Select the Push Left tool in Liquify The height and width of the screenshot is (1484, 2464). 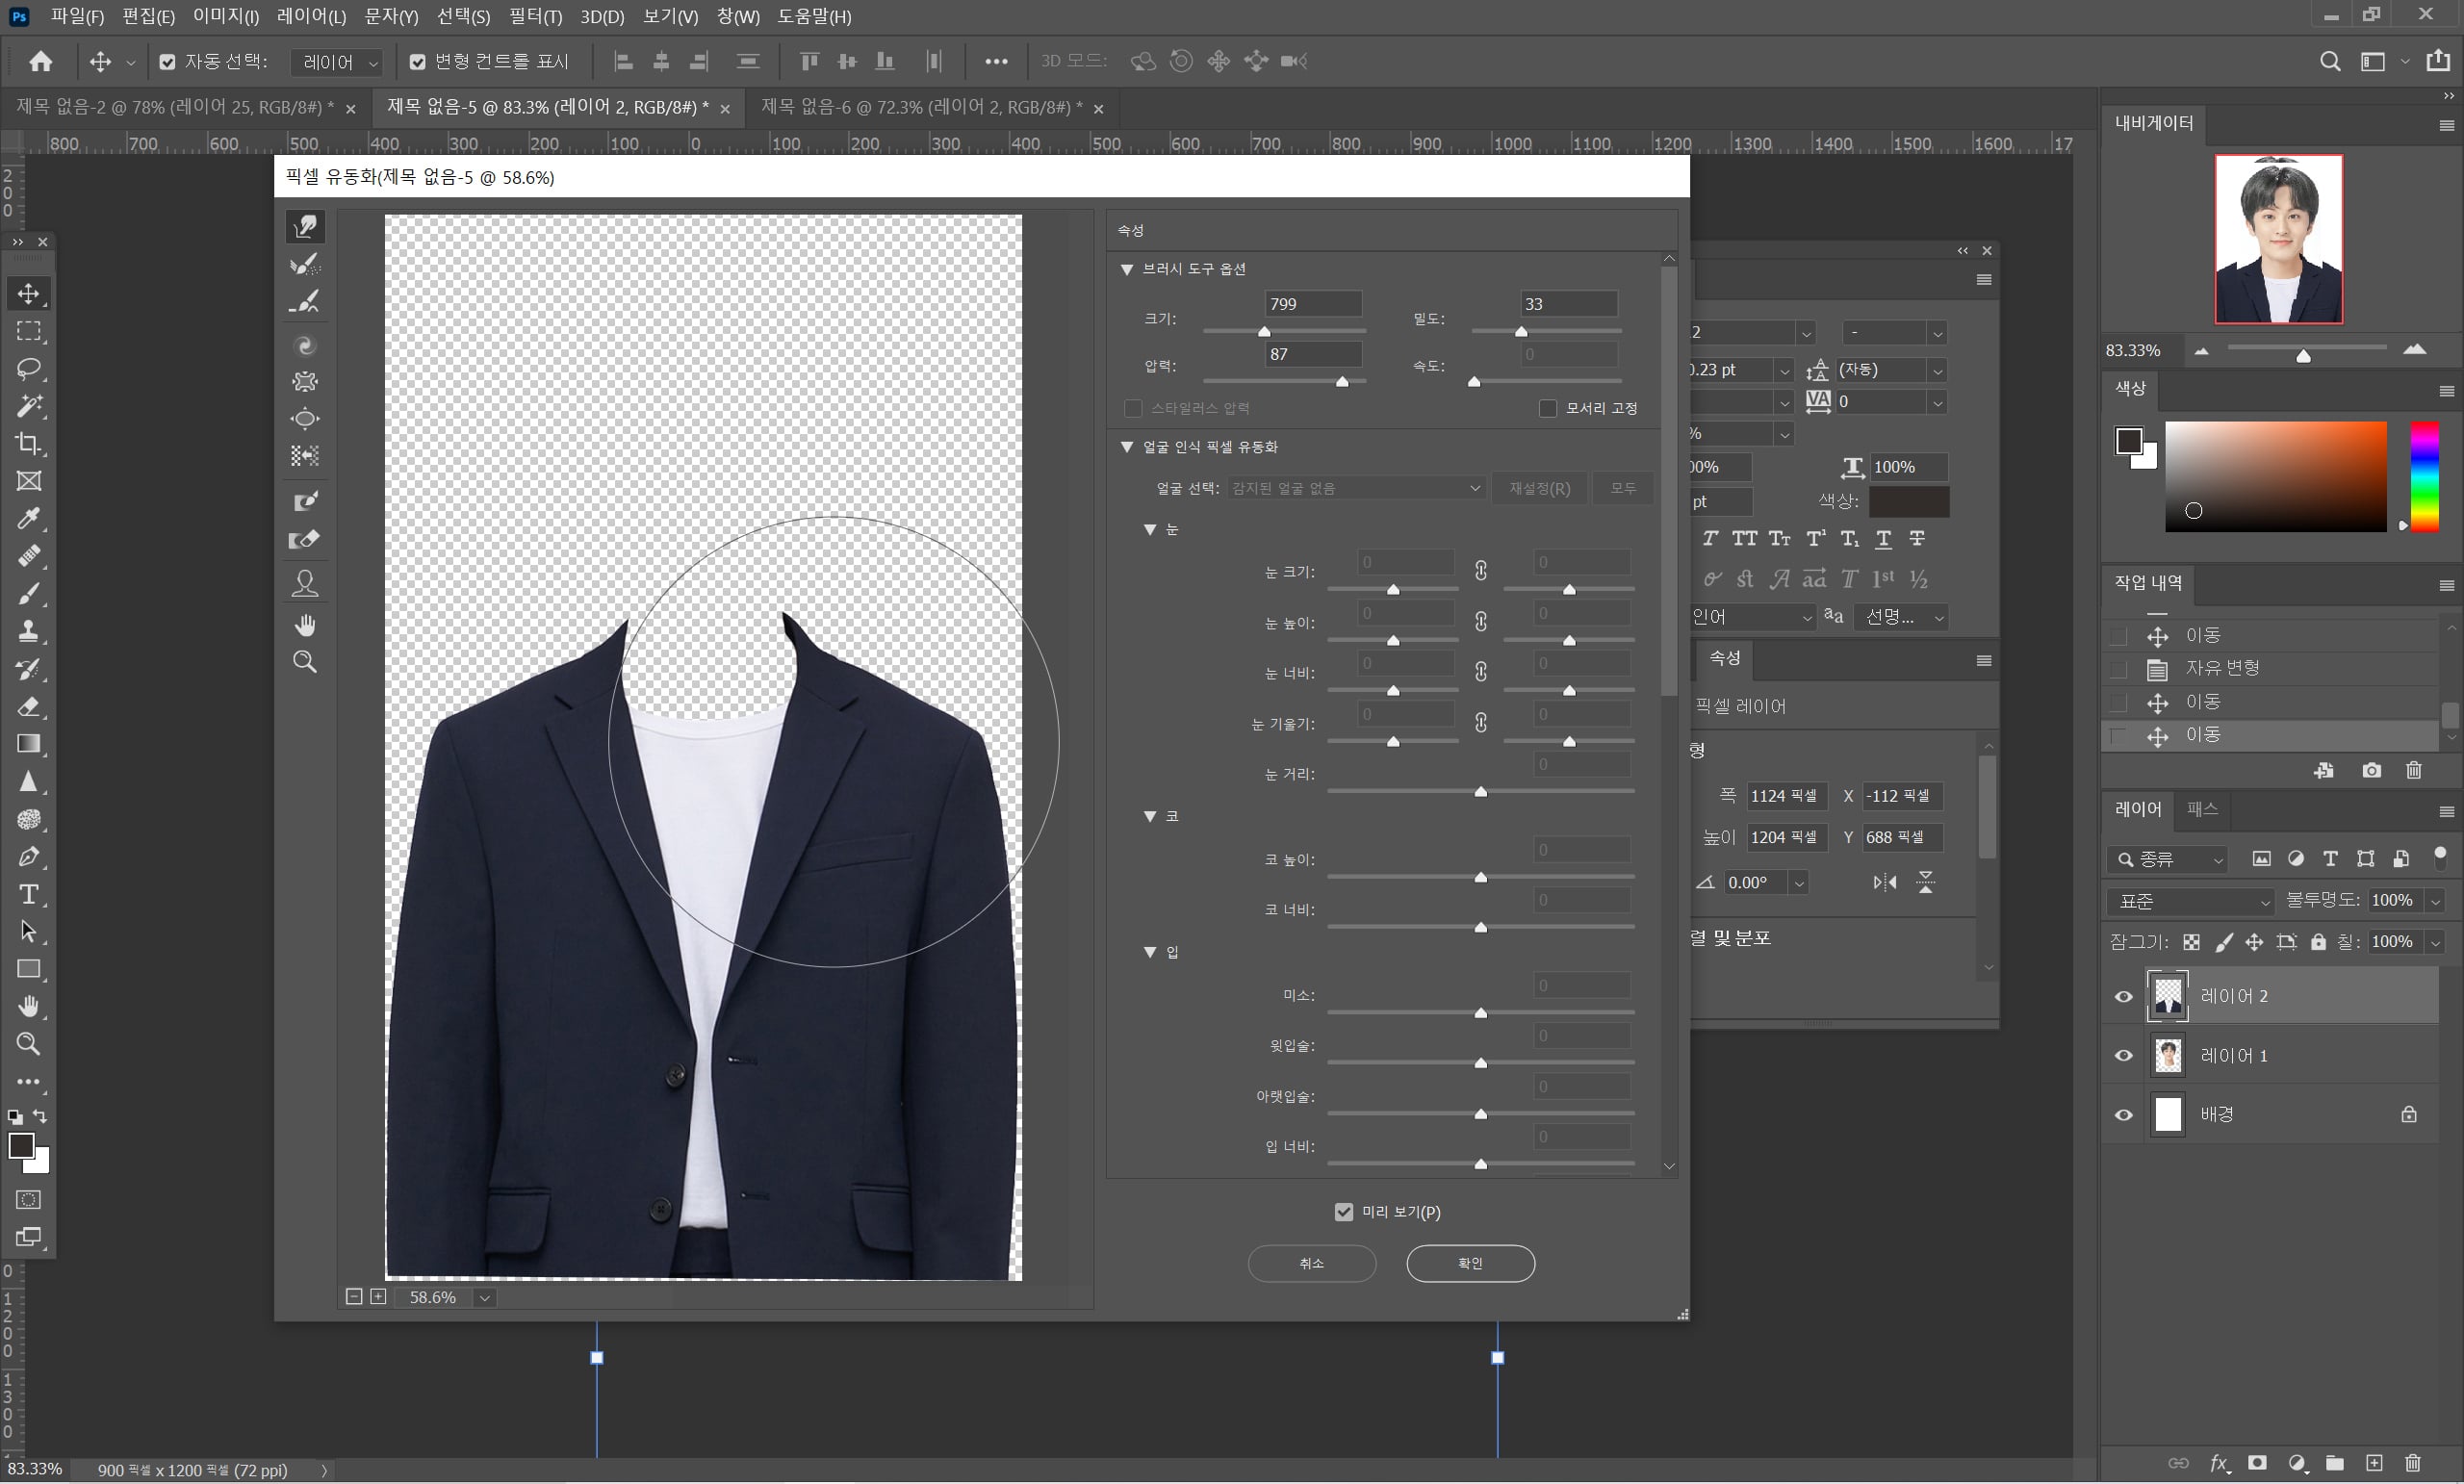tap(305, 456)
